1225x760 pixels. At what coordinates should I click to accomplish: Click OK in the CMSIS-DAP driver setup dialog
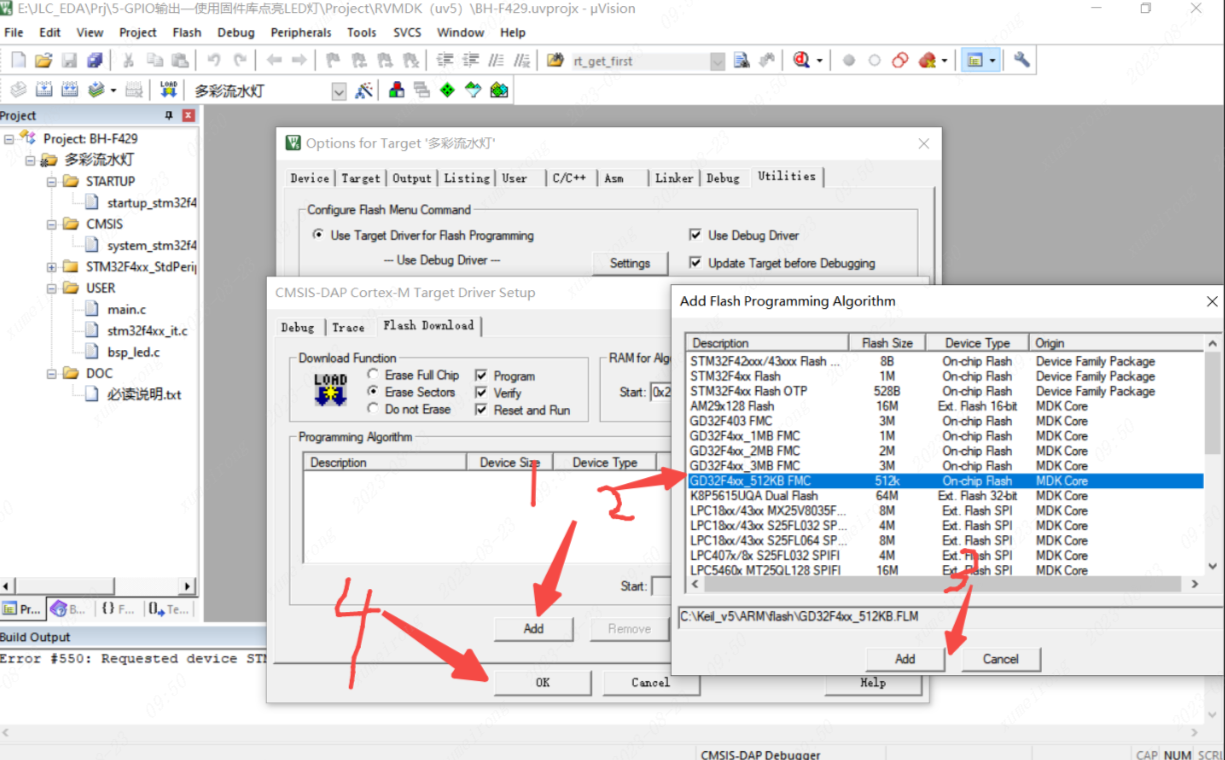(541, 682)
